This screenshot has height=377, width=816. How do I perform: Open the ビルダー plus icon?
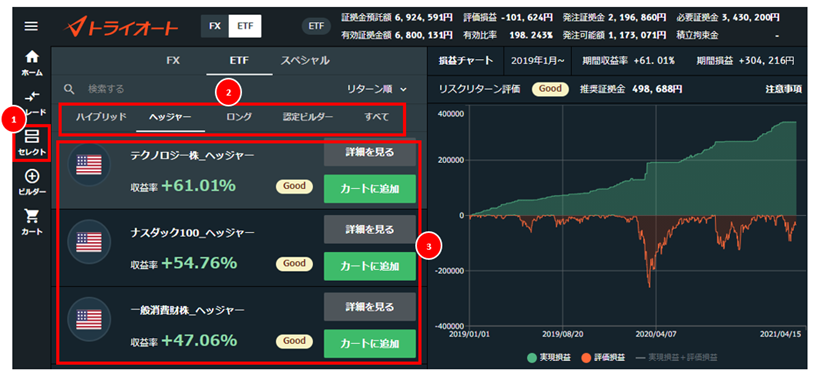click(32, 182)
